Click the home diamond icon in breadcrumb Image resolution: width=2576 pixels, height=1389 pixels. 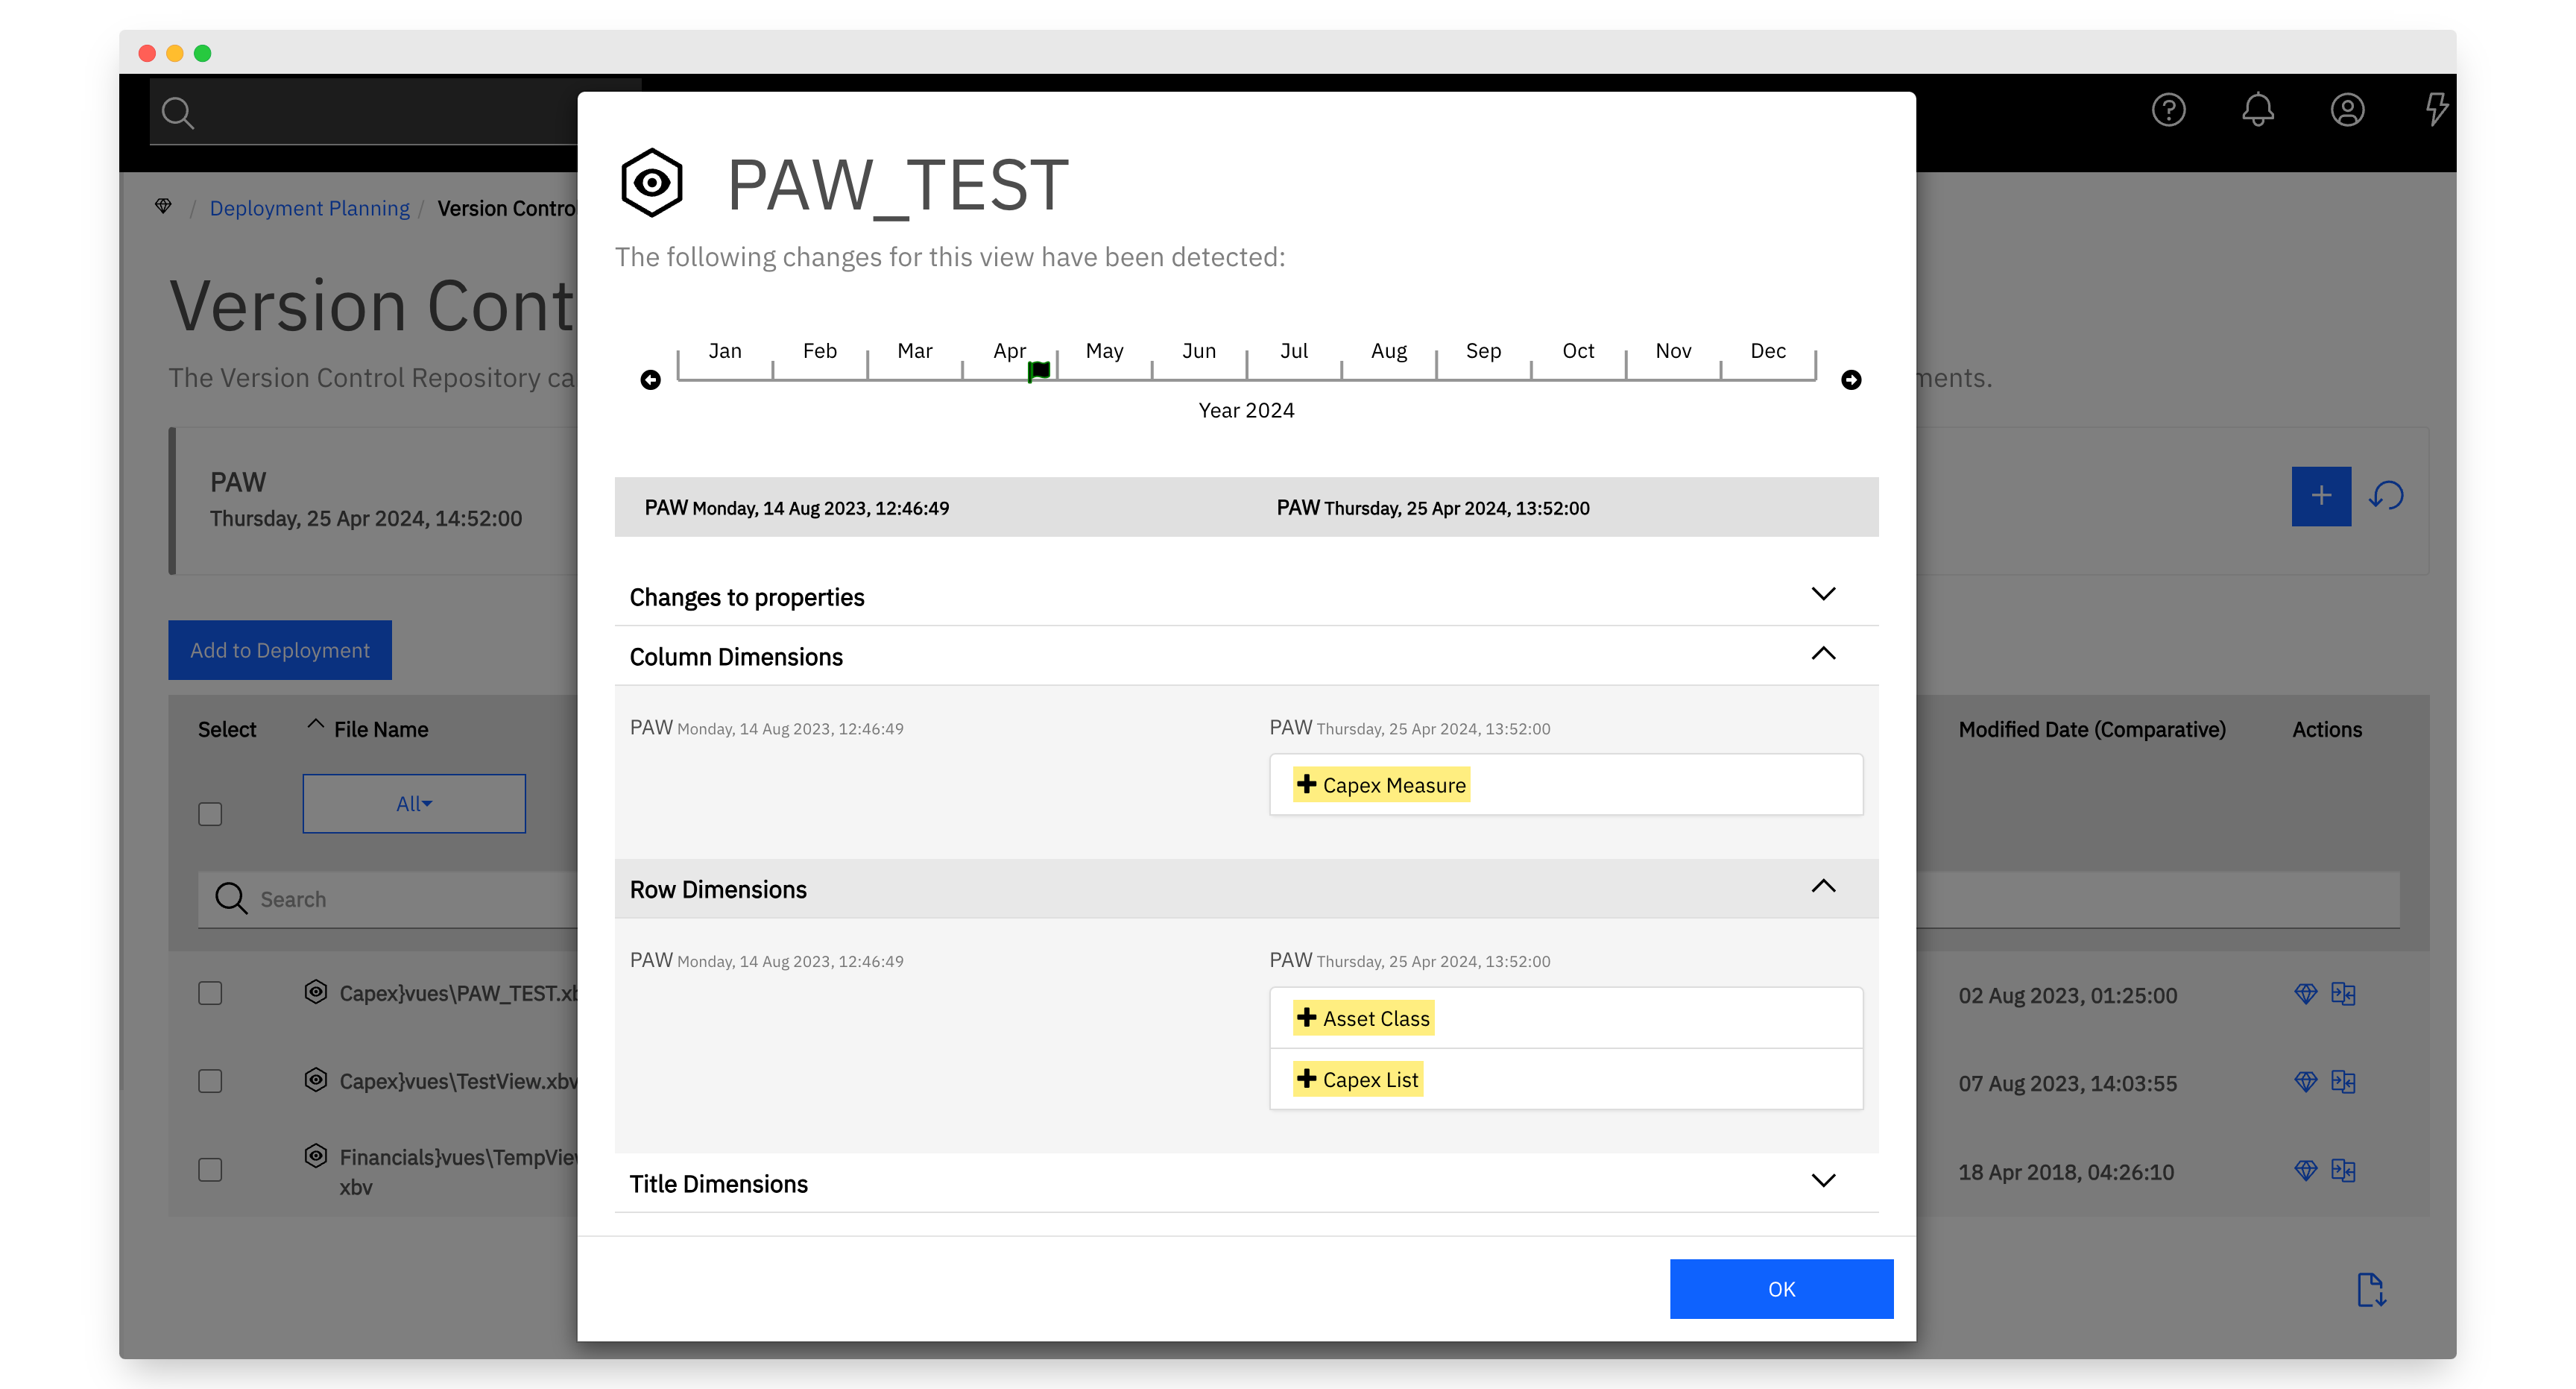pos(163,207)
